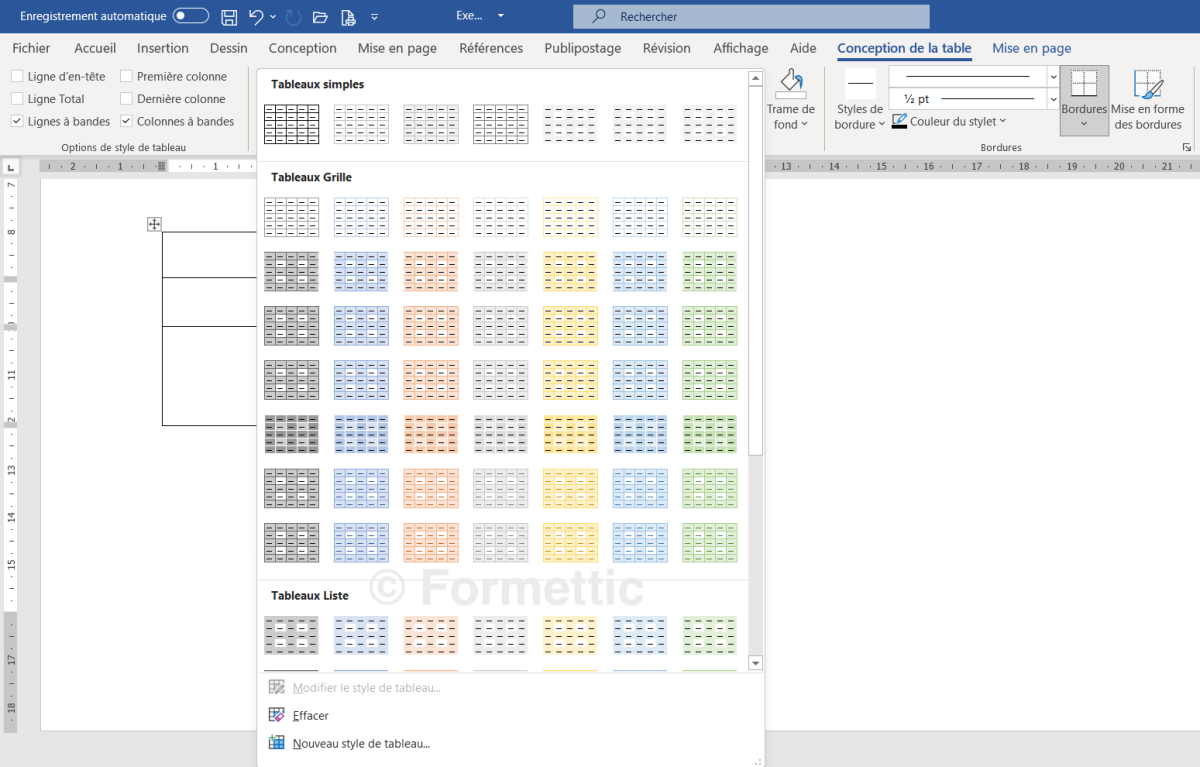Expand the Couleur du stylet dropdown
The height and width of the screenshot is (767, 1200).
1002,122
